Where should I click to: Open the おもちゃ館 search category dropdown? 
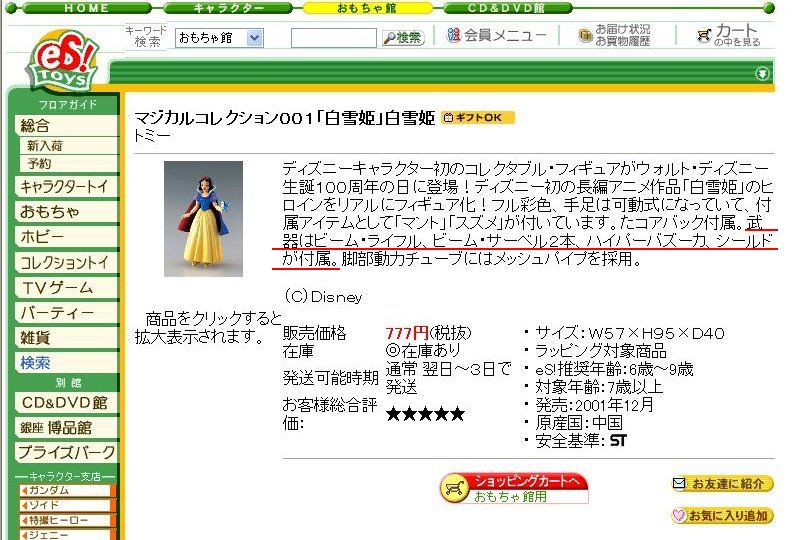[x=219, y=38]
